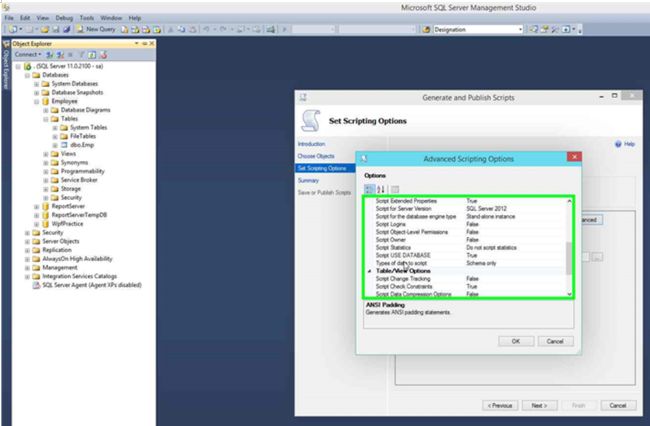Click the Save All toolbar icon
Viewport: 650px width, 426px height.
coord(66,29)
